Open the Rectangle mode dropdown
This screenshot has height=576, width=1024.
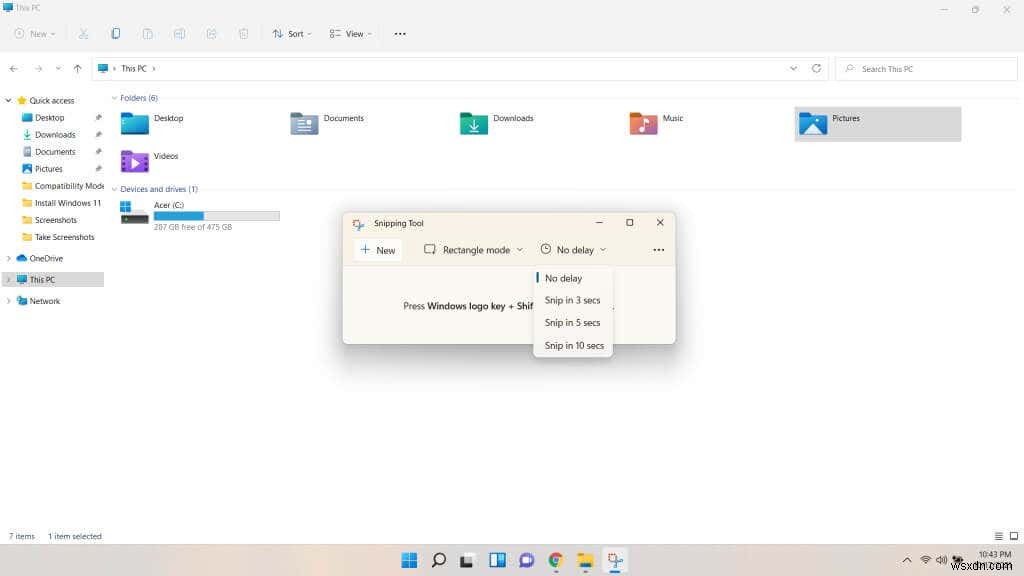[x=472, y=249]
